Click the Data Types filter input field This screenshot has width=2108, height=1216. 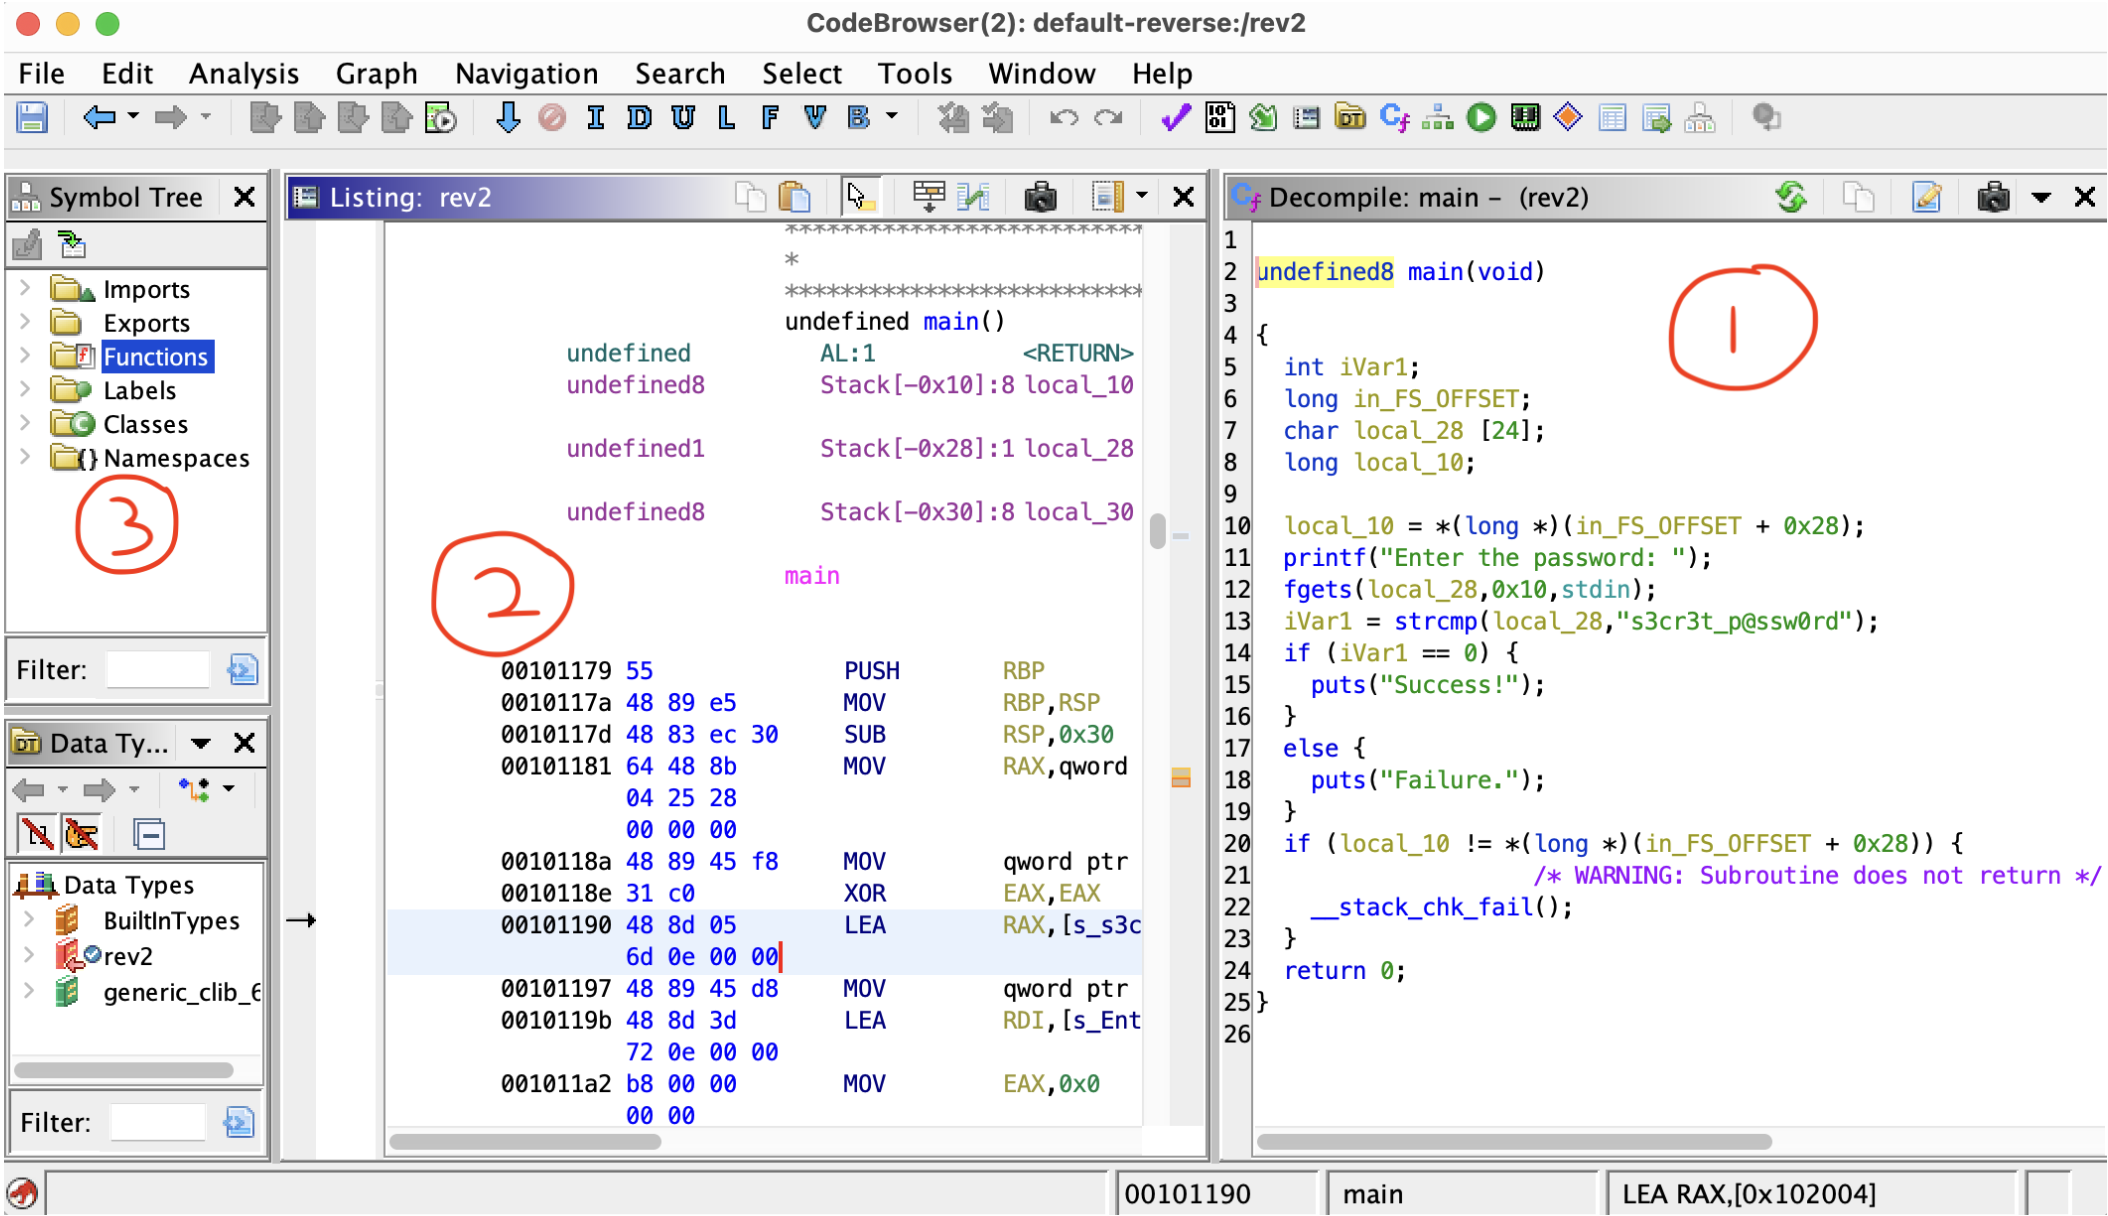pyautogui.click(x=157, y=1122)
